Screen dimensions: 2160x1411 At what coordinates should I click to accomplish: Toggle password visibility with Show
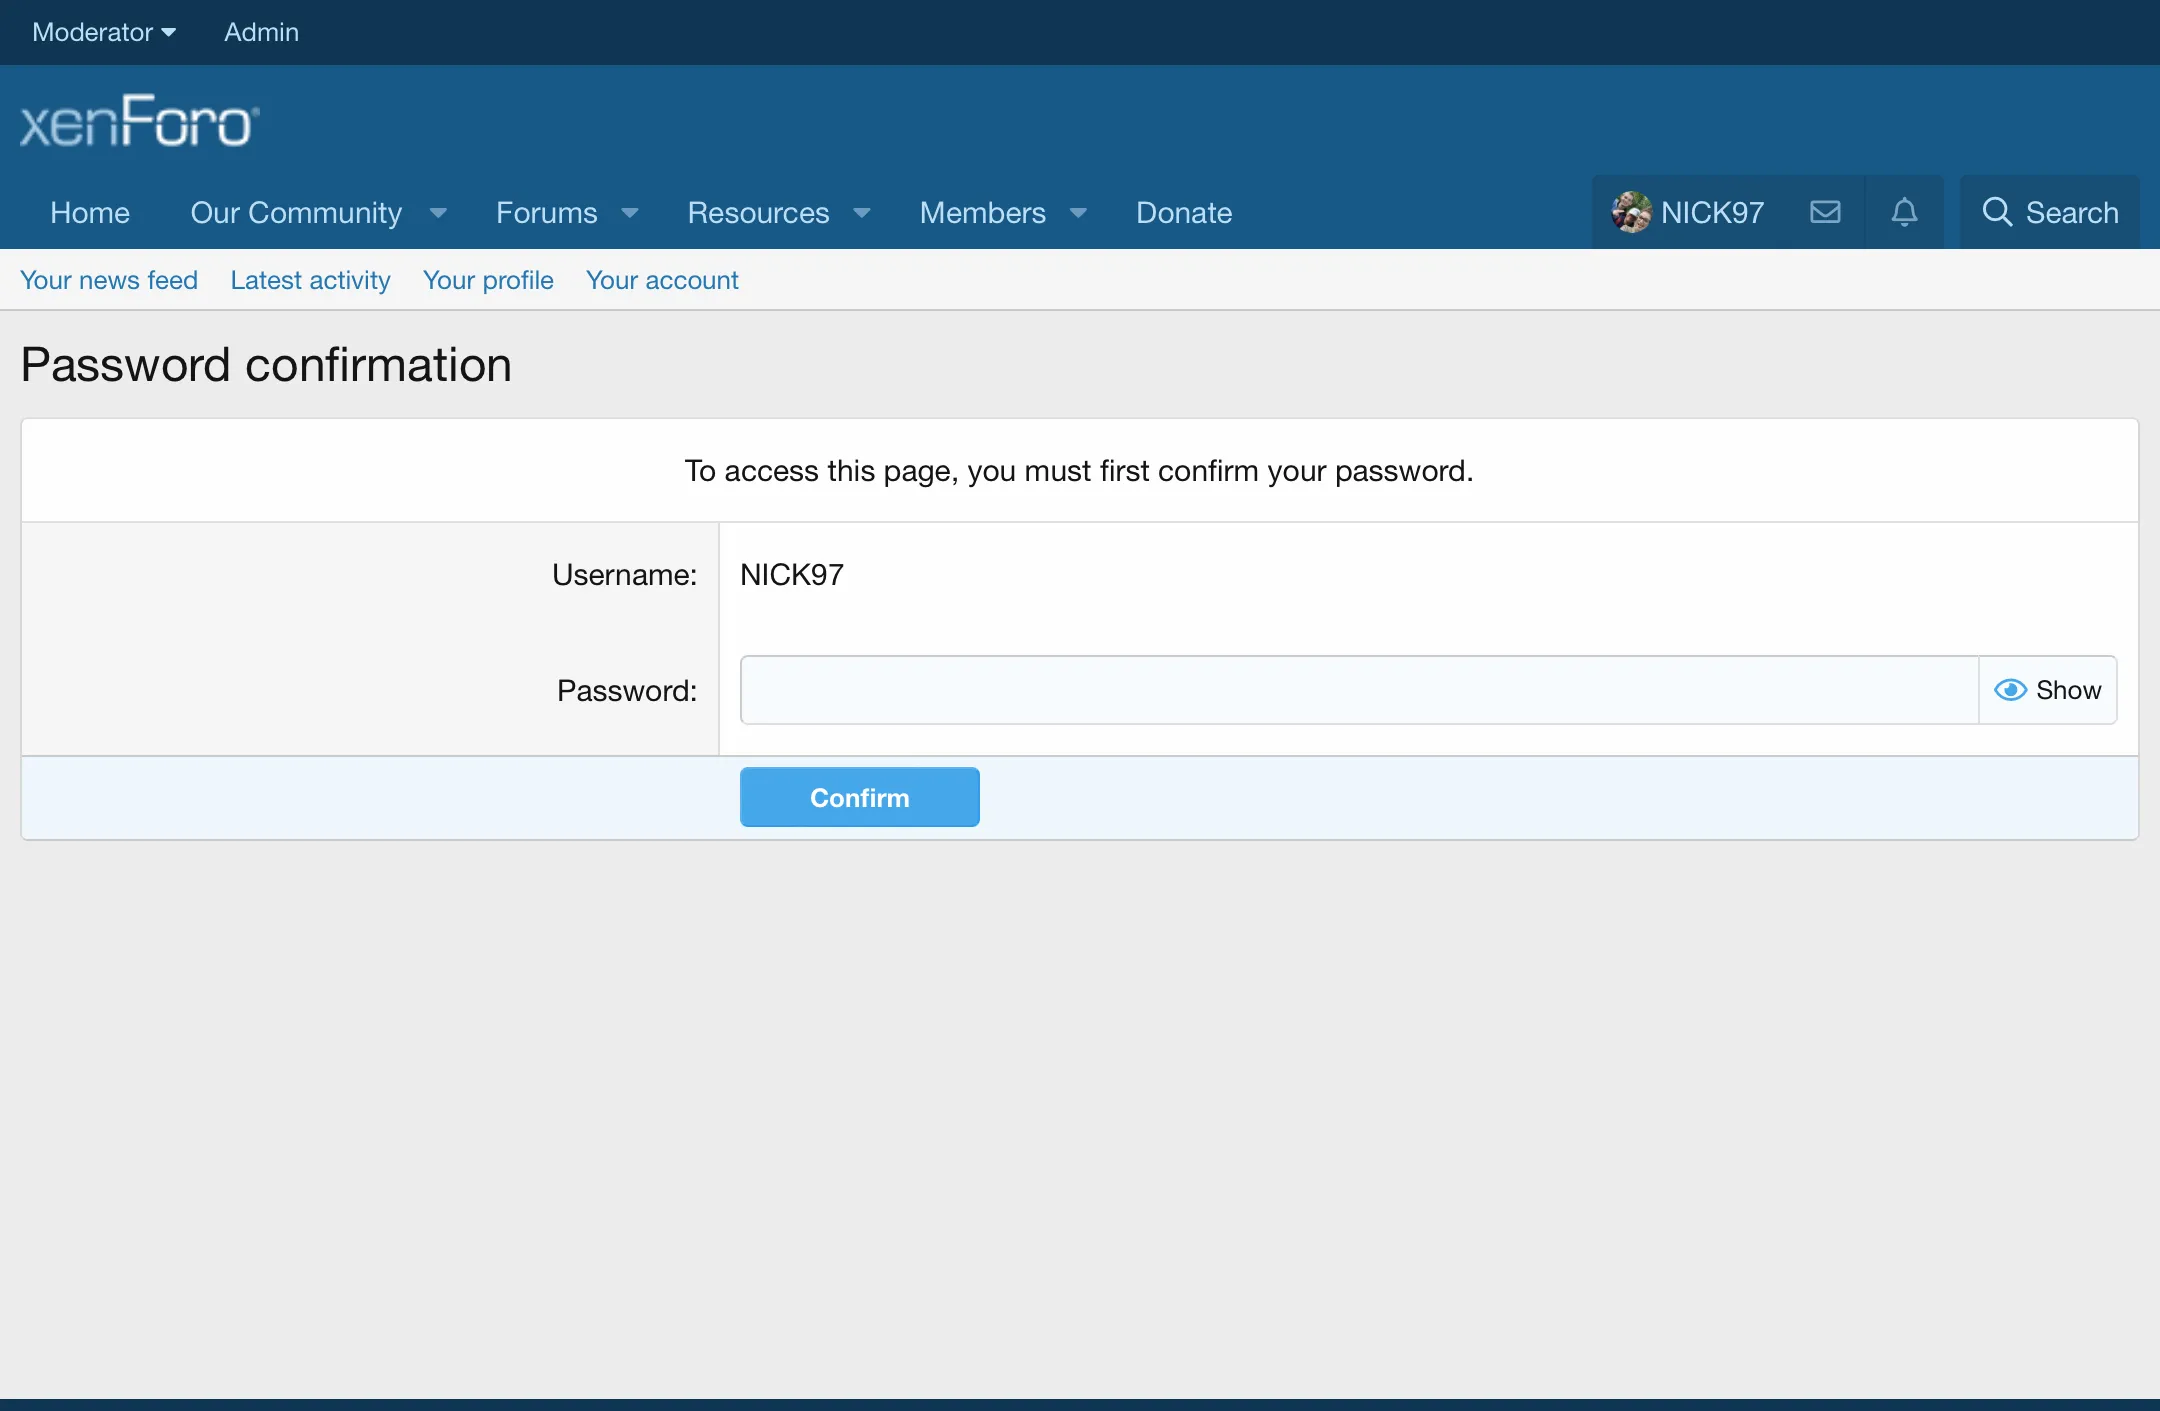2048,690
